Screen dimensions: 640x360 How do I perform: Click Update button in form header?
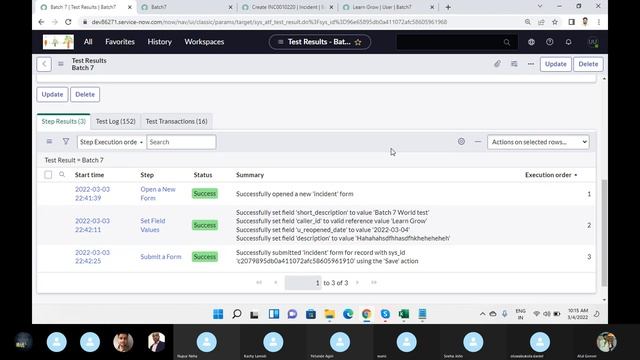[556, 64]
